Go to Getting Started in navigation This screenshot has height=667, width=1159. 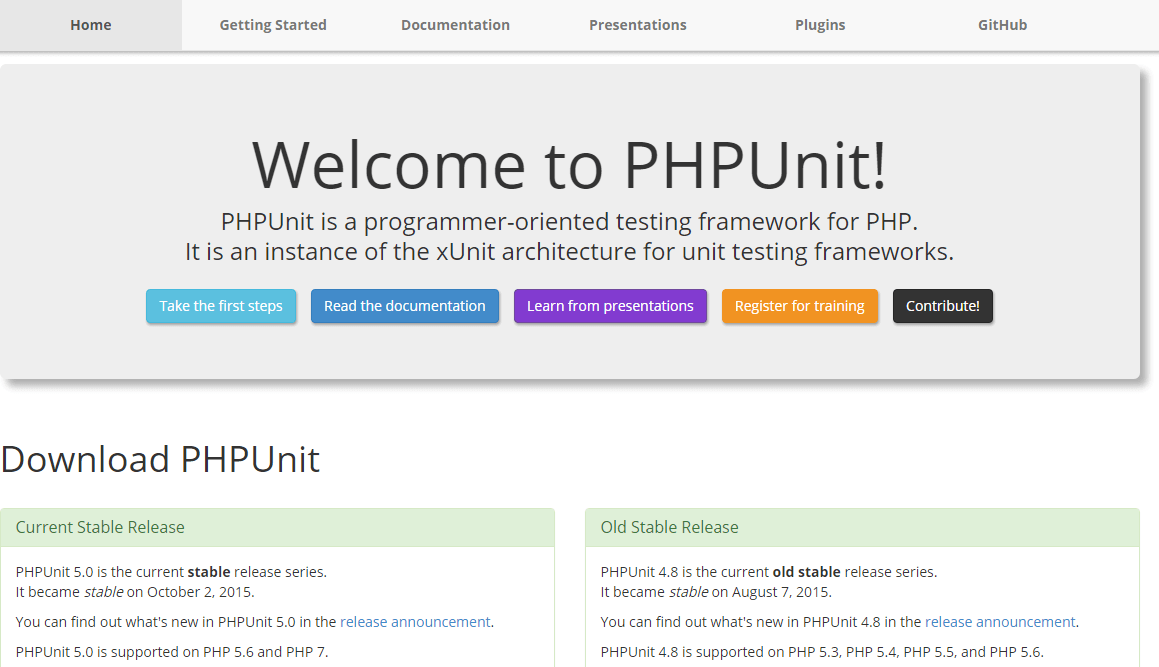[x=273, y=25]
